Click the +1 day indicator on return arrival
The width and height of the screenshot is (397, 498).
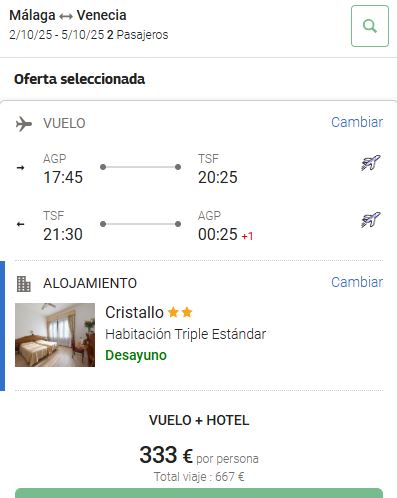pyautogui.click(x=247, y=236)
